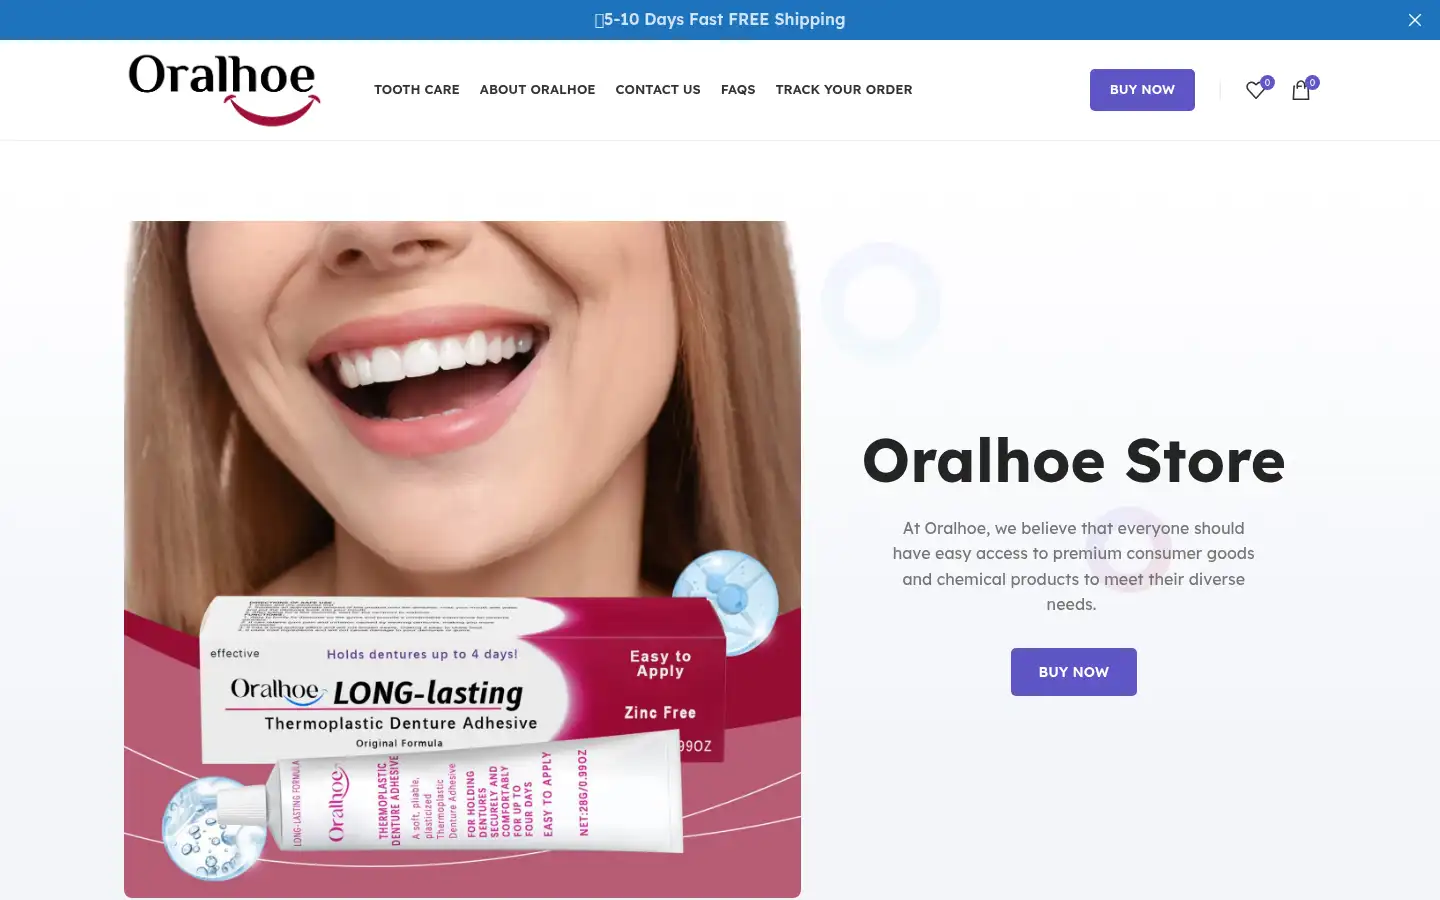Open the Tooth Care menu
The height and width of the screenshot is (900, 1440).
(417, 90)
